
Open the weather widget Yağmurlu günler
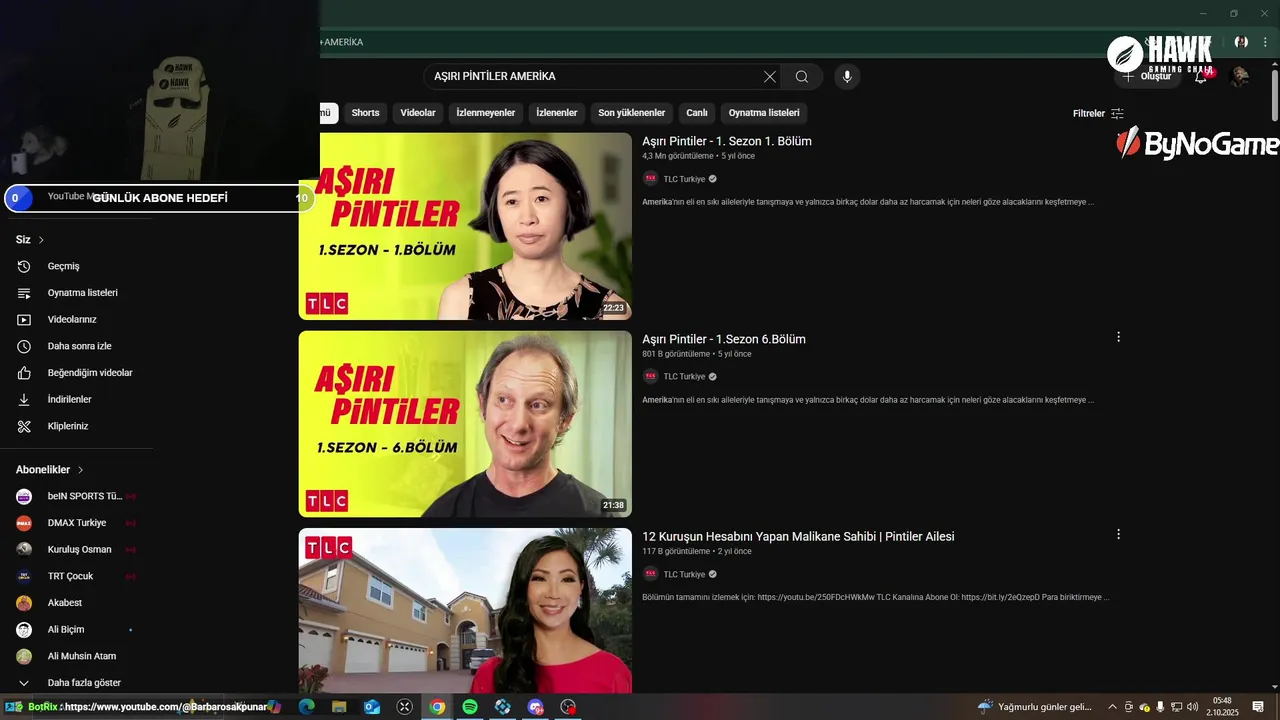tap(1036, 707)
